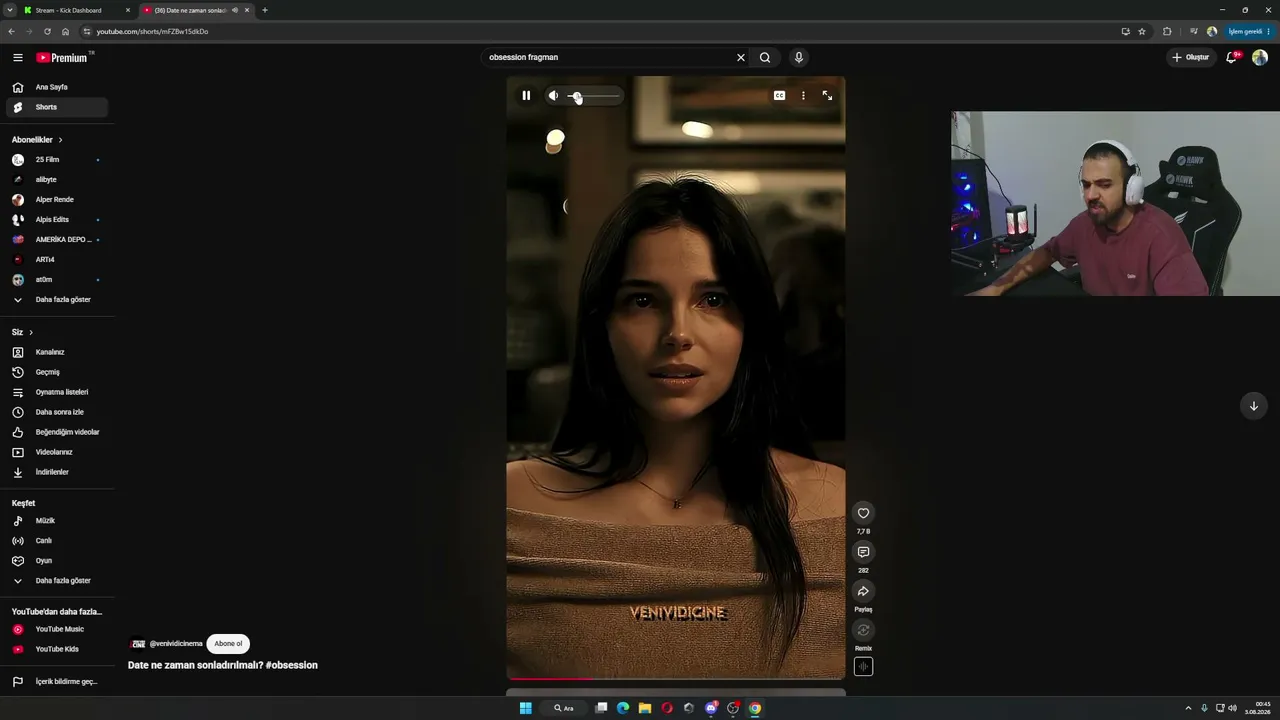Expand subscriptions with Daha fazla göster
The image size is (1280, 720).
[57, 300]
